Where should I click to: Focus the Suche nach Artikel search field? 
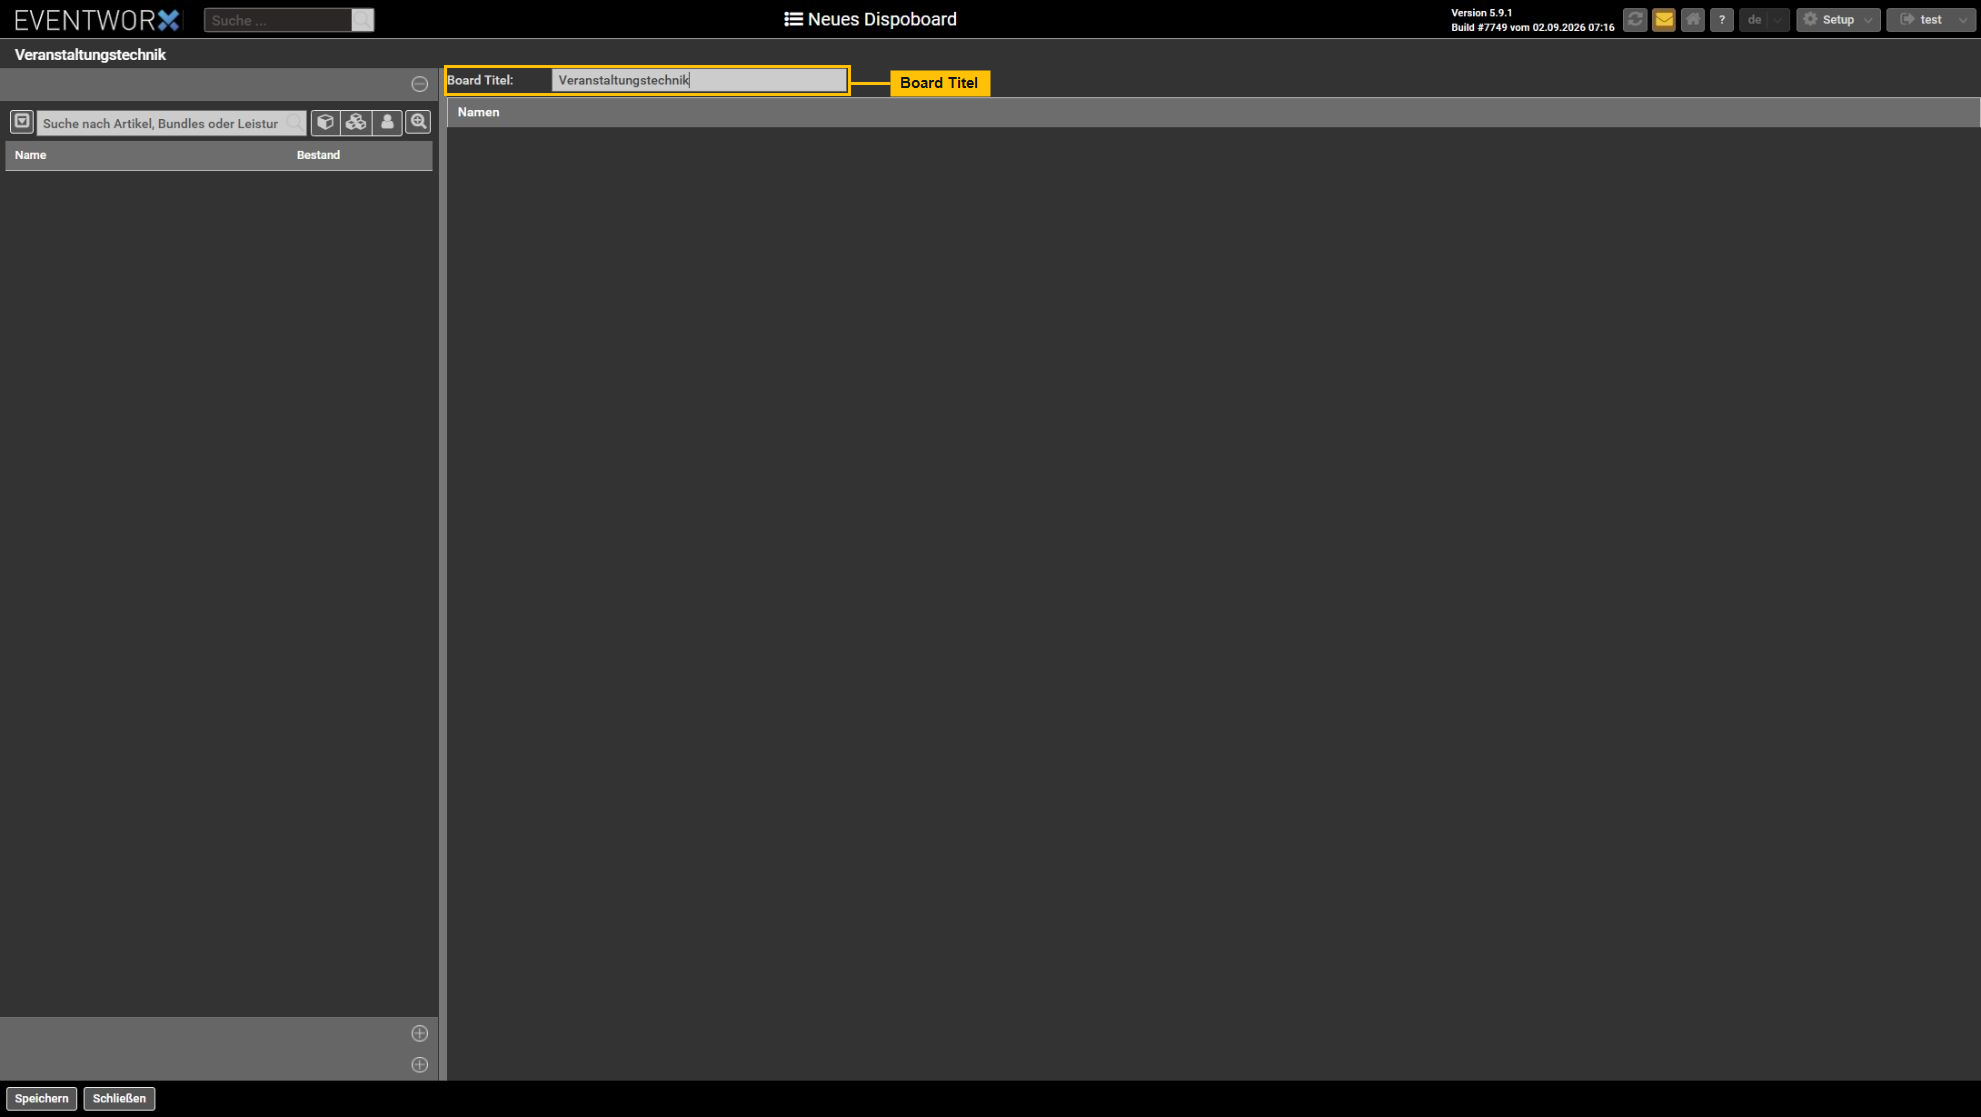171,123
